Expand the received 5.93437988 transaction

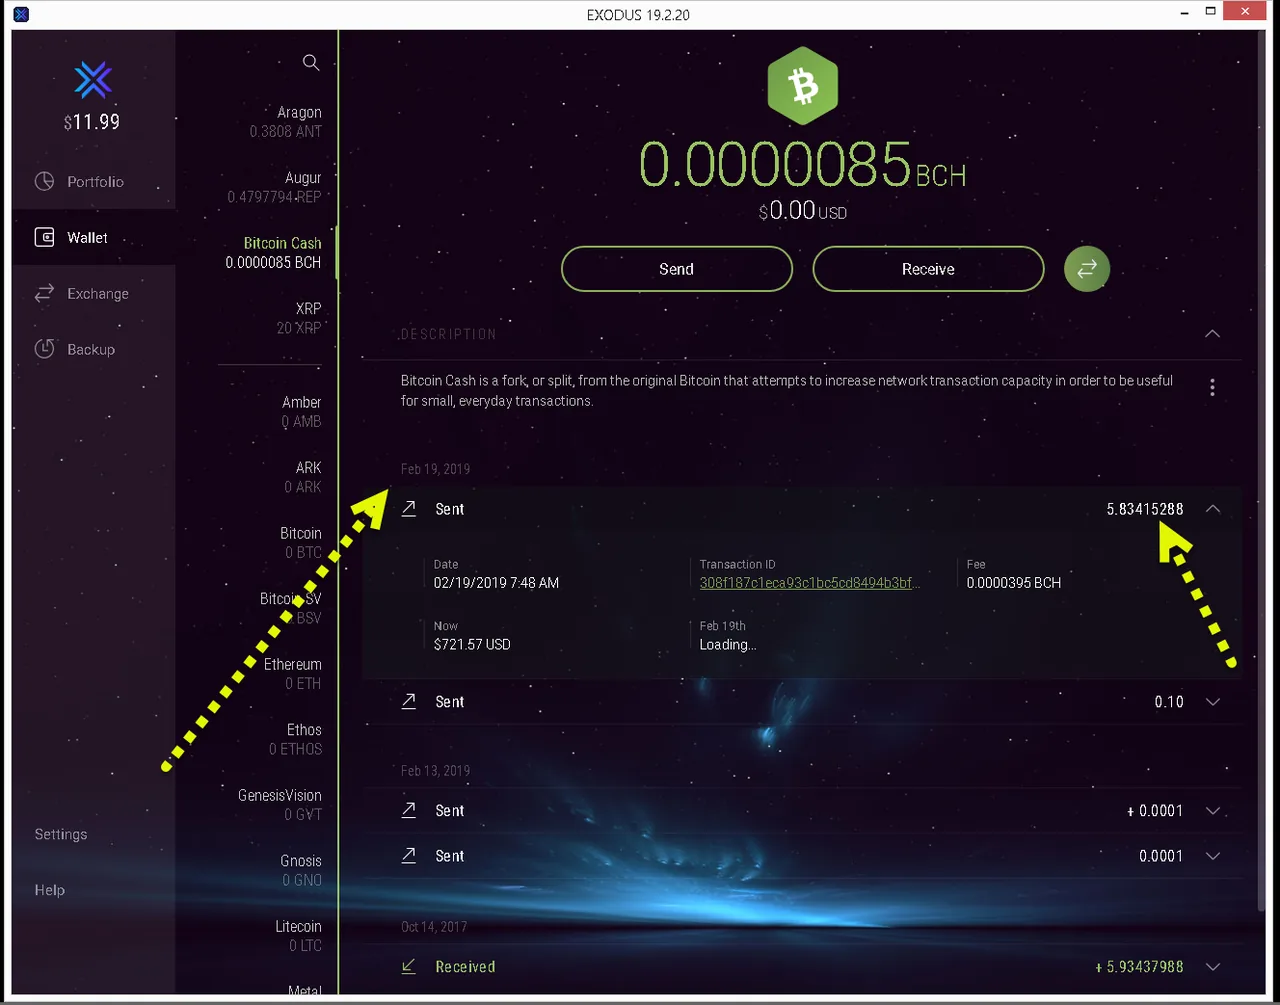[1213, 967]
